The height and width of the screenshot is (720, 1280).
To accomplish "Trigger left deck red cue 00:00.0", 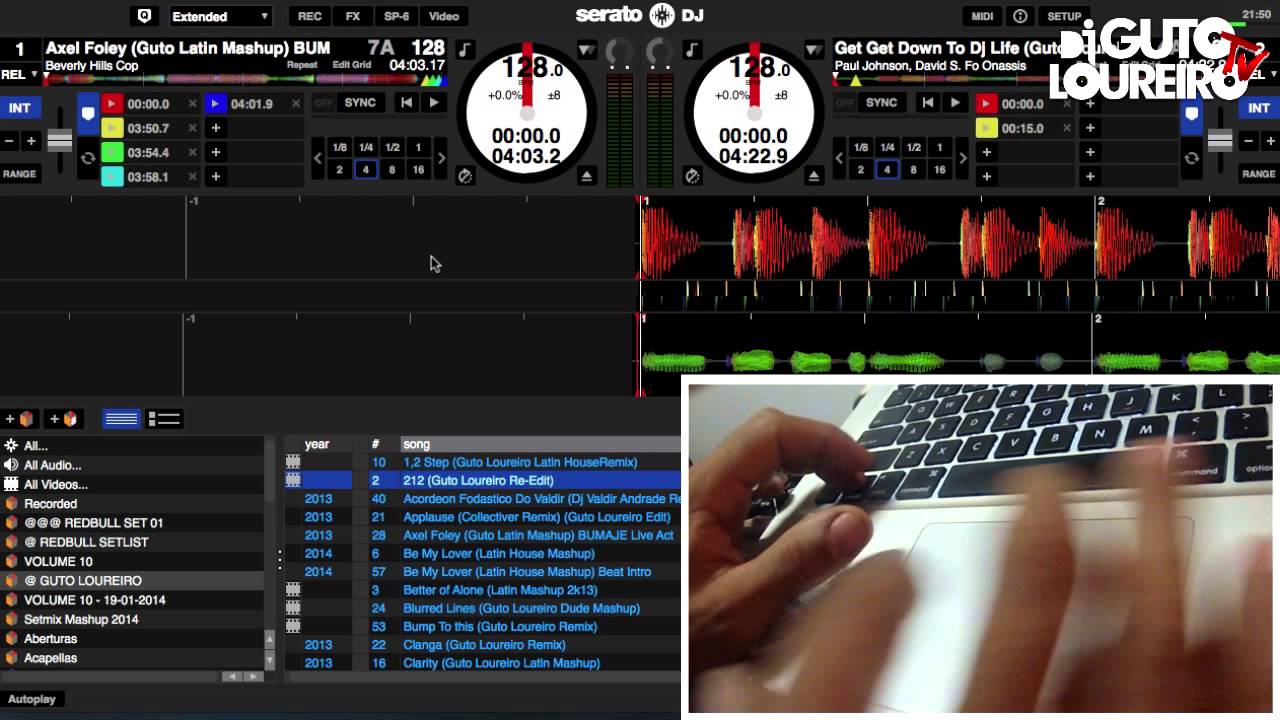I will [112, 104].
